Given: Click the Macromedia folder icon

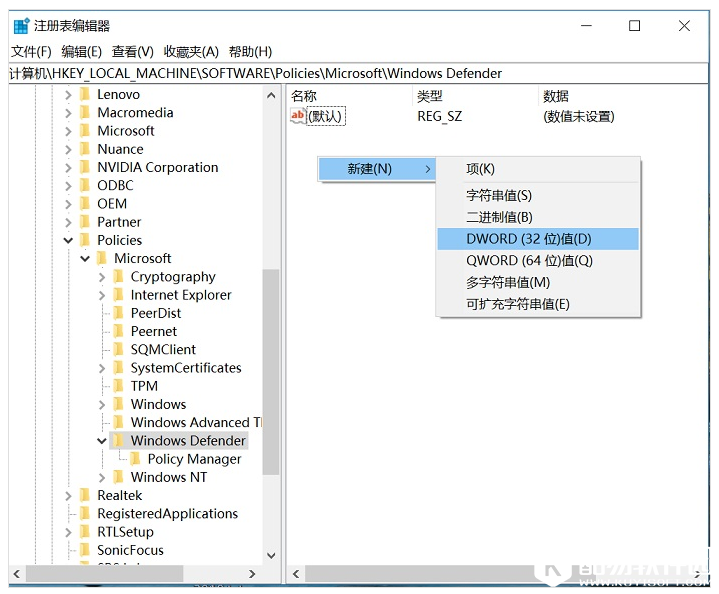Looking at the screenshot, I should coord(85,112).
